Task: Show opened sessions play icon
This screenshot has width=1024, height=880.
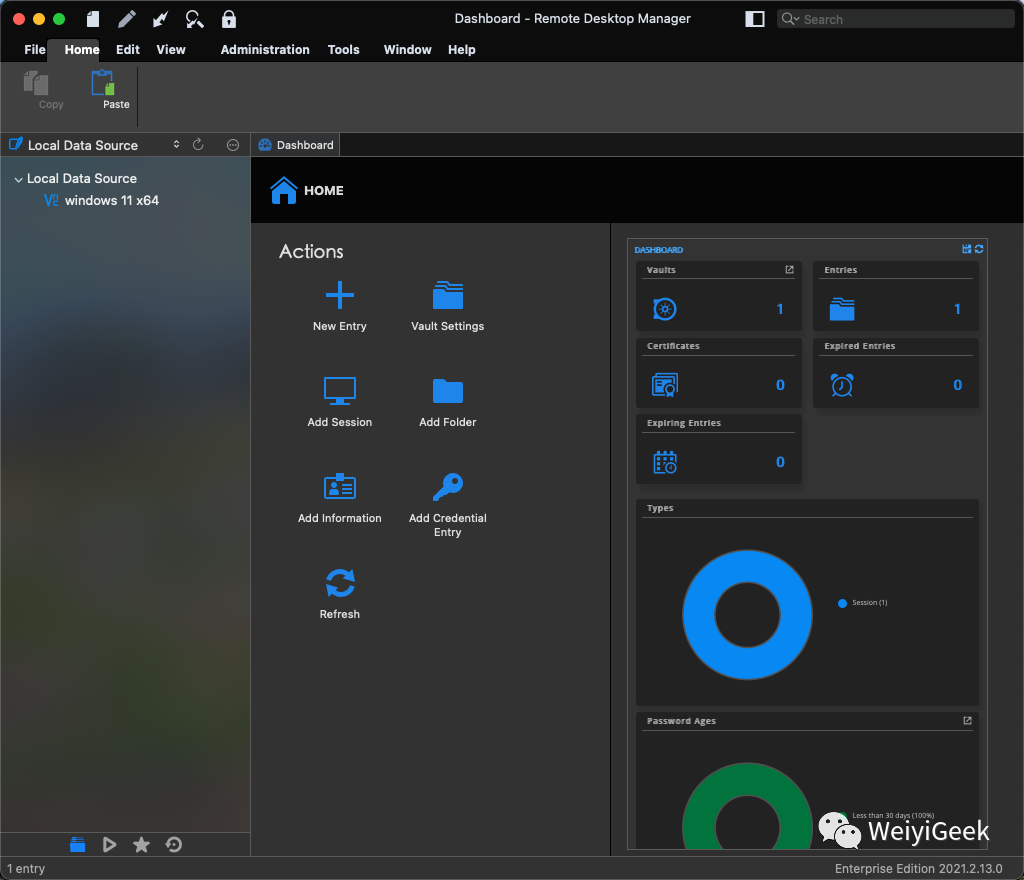Action: (109, 845)
